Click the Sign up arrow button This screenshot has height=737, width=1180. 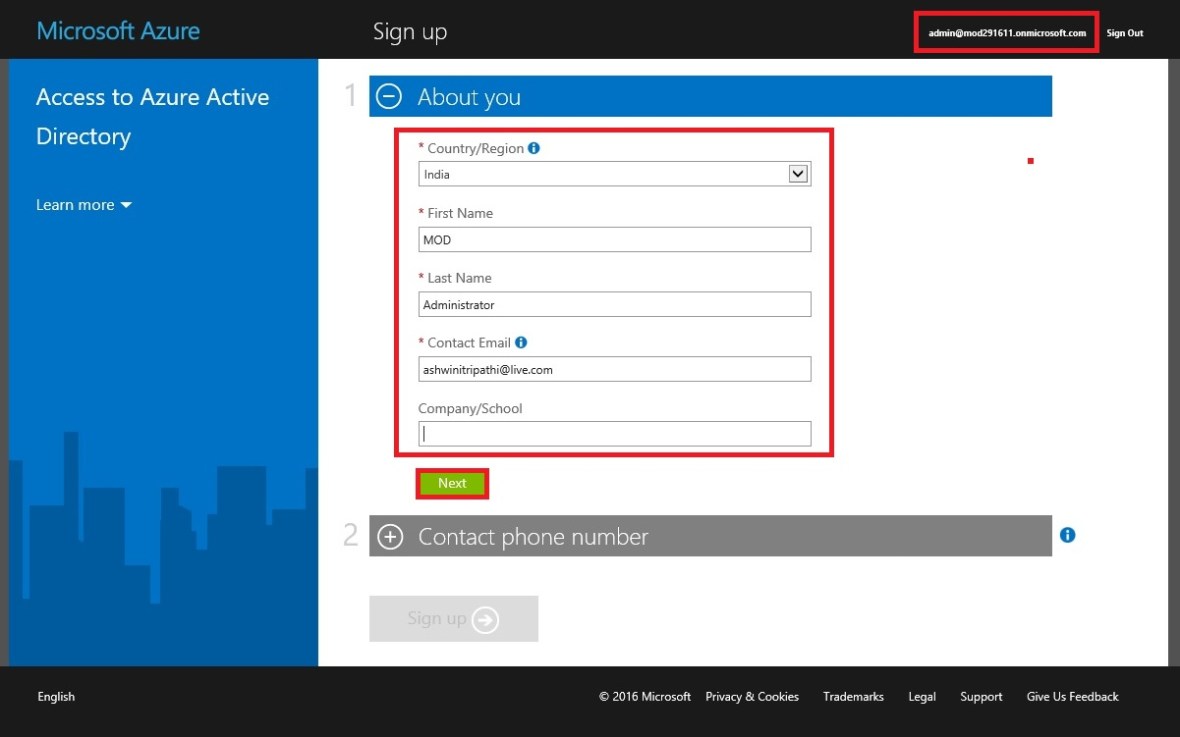click(454, 619)
